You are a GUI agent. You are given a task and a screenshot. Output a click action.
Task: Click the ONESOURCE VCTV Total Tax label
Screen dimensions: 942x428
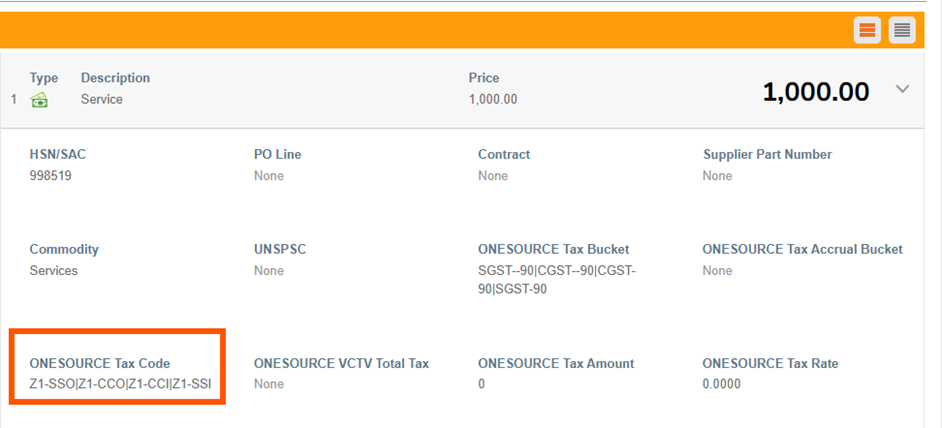[341, 363]
